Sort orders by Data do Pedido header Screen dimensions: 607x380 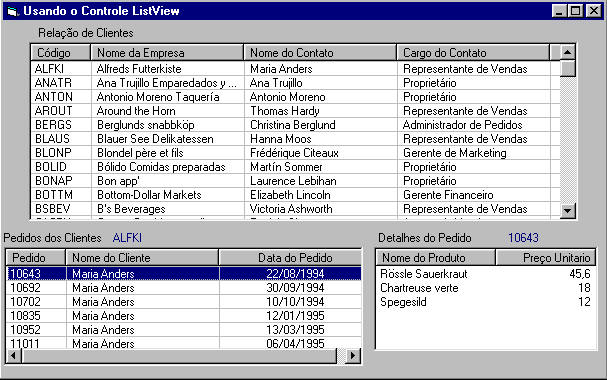[290, 258]
